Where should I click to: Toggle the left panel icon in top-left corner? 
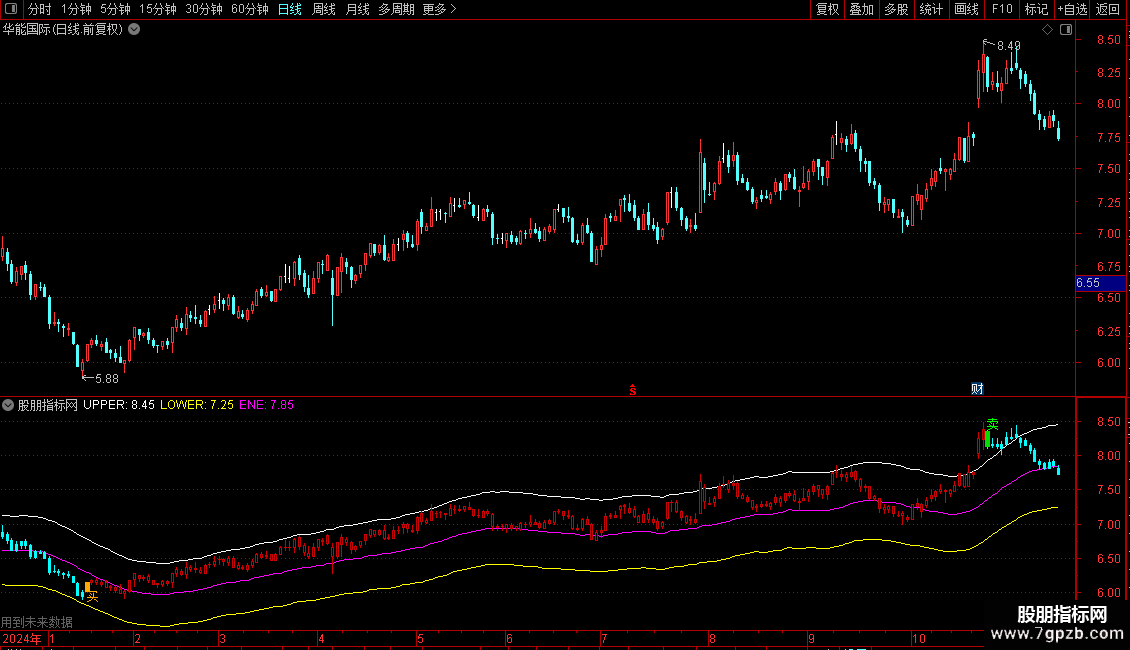pyautogui.click(x=10, y=9)
